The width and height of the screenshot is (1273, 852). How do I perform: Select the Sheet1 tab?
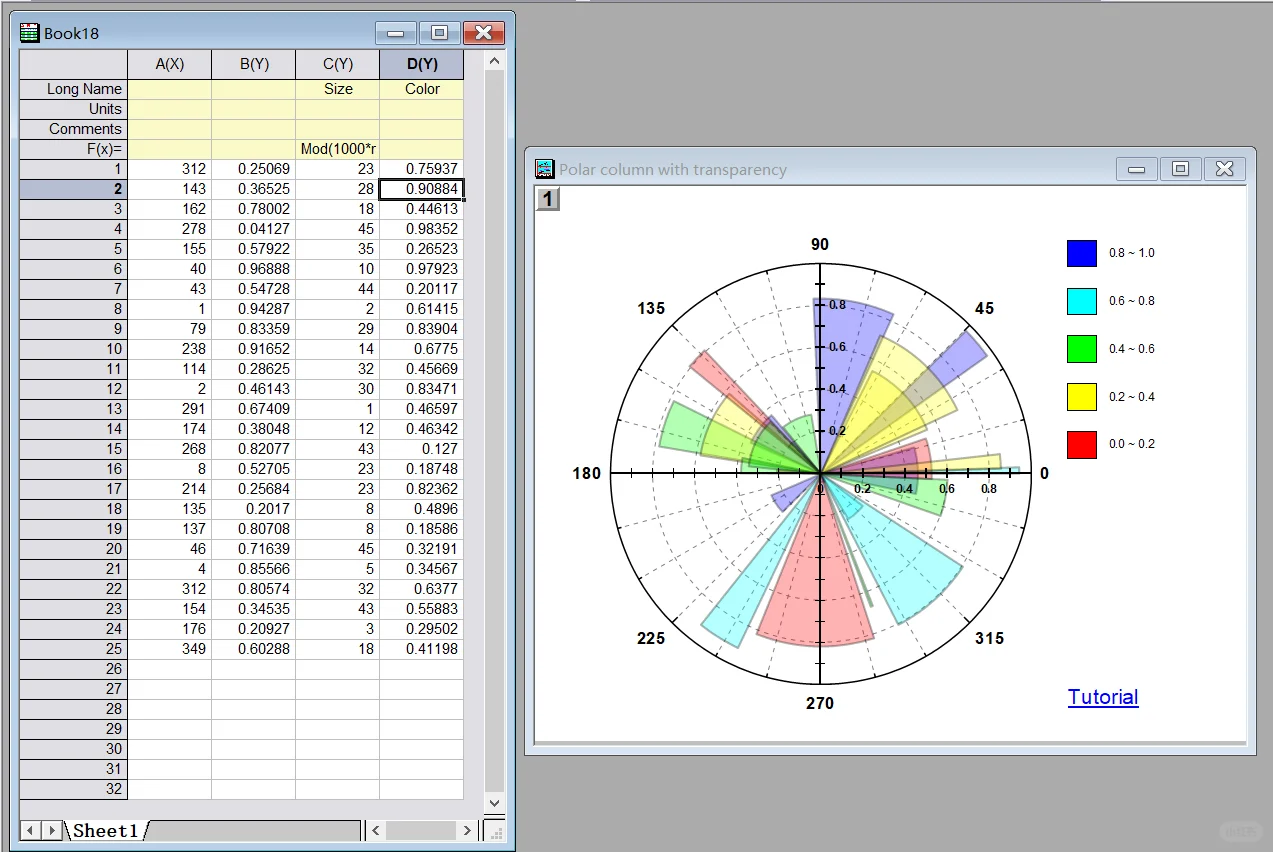click(x=106, y=830)
